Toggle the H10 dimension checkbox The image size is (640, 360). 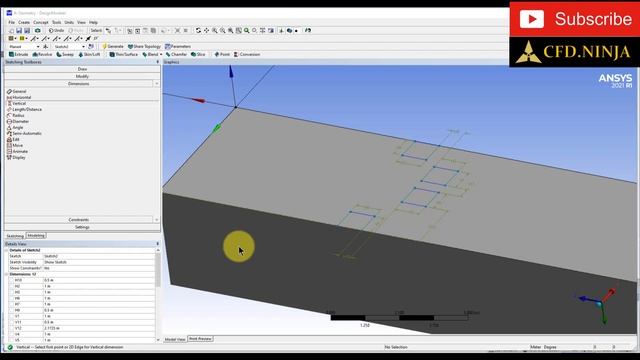pos(12,280)
